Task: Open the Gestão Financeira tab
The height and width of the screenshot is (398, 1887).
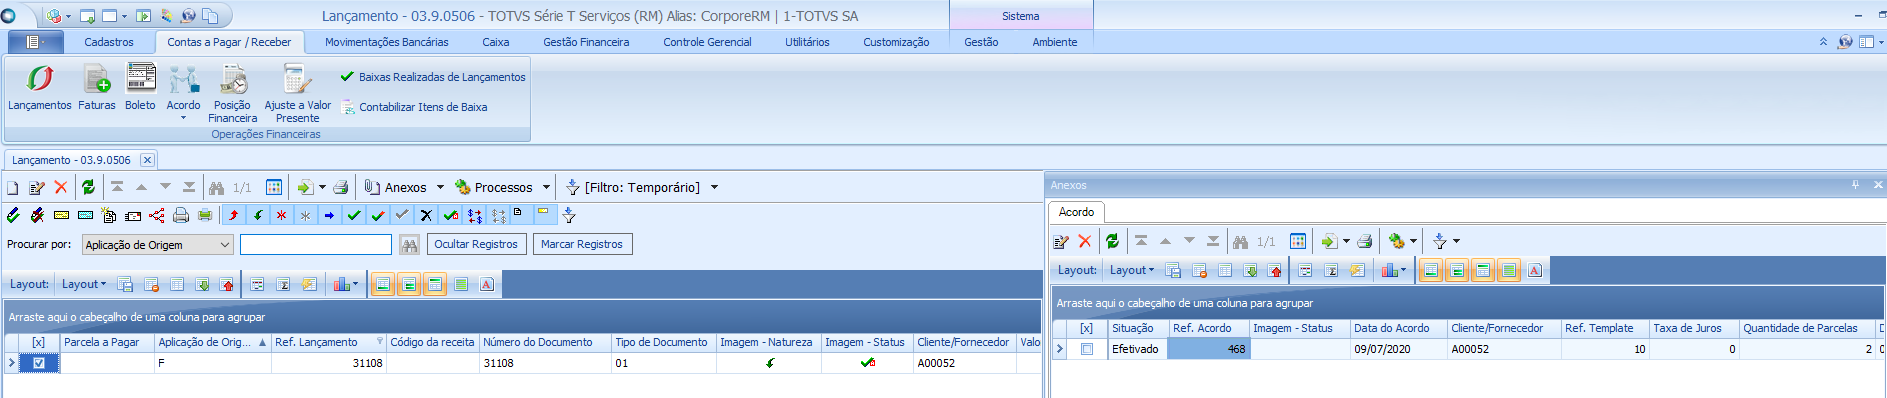Action: point(586,42)
